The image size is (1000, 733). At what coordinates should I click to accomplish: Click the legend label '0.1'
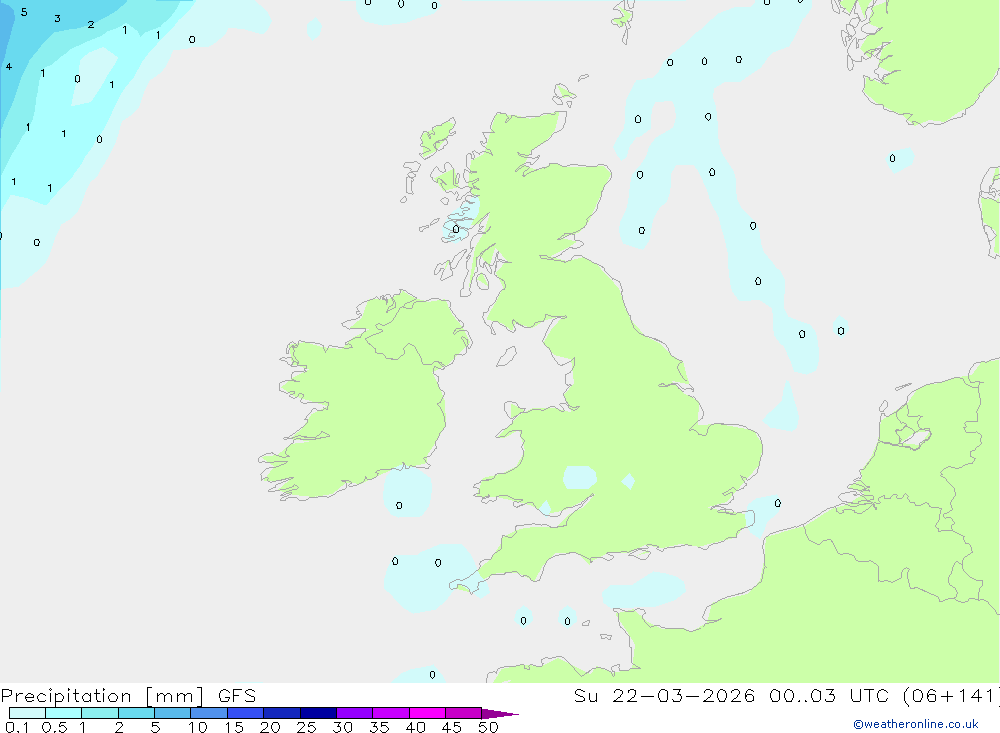click(17, 727)
